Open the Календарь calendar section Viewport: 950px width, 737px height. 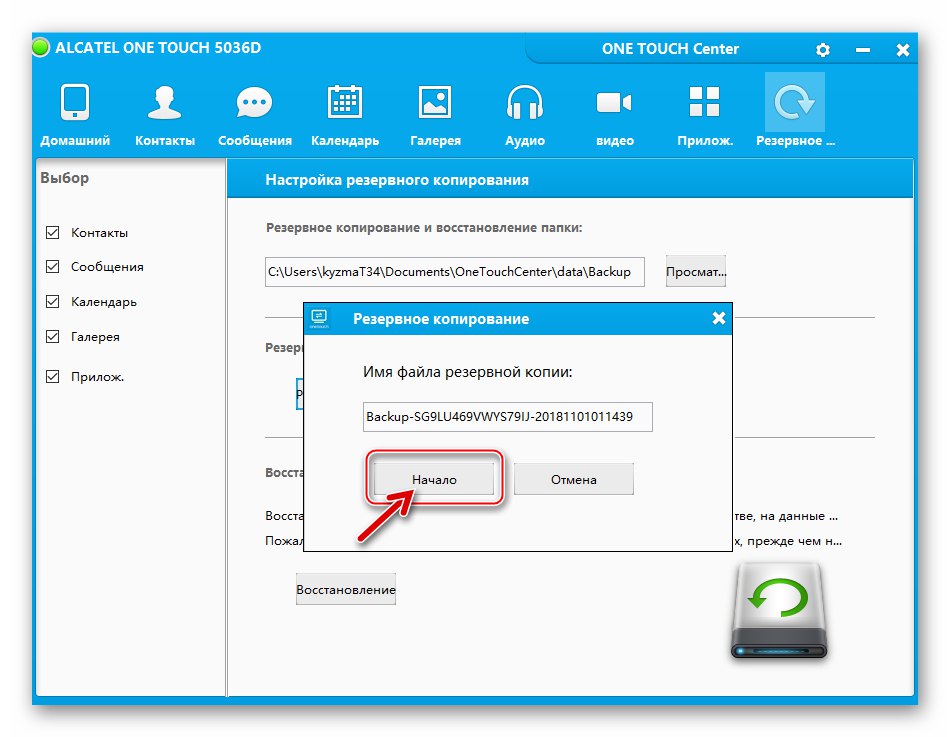click(x=345, y=114)
